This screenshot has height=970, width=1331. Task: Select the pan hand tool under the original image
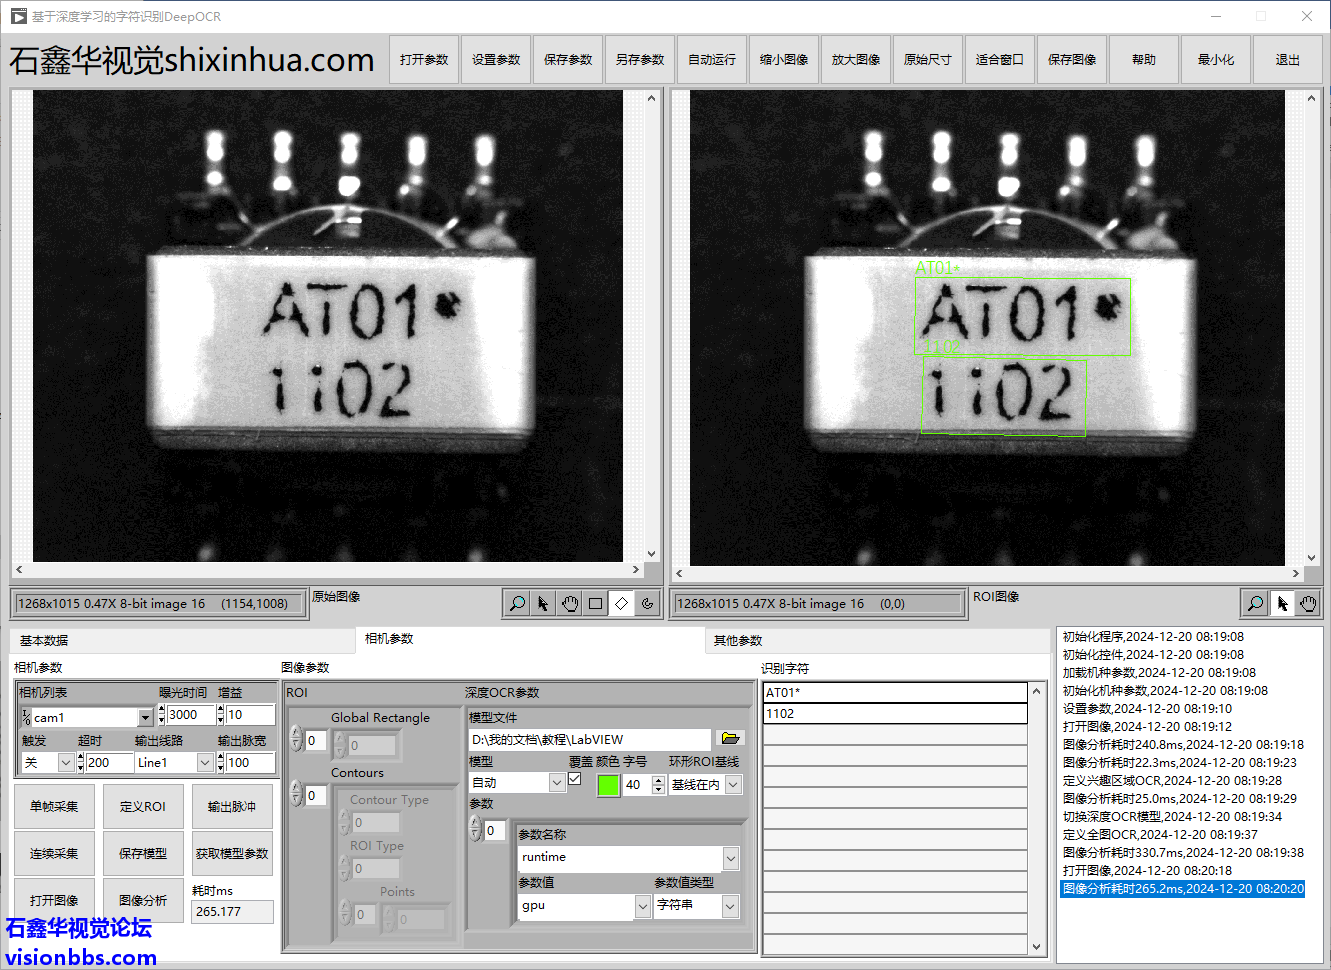pos(570,603)
